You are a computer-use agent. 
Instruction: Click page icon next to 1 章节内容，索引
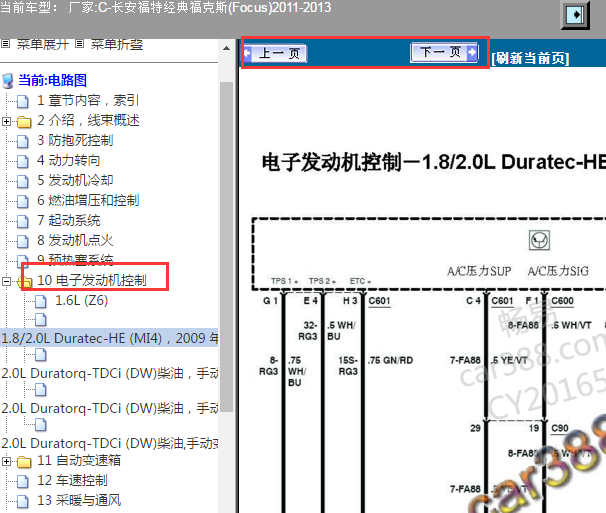point(23,102)
